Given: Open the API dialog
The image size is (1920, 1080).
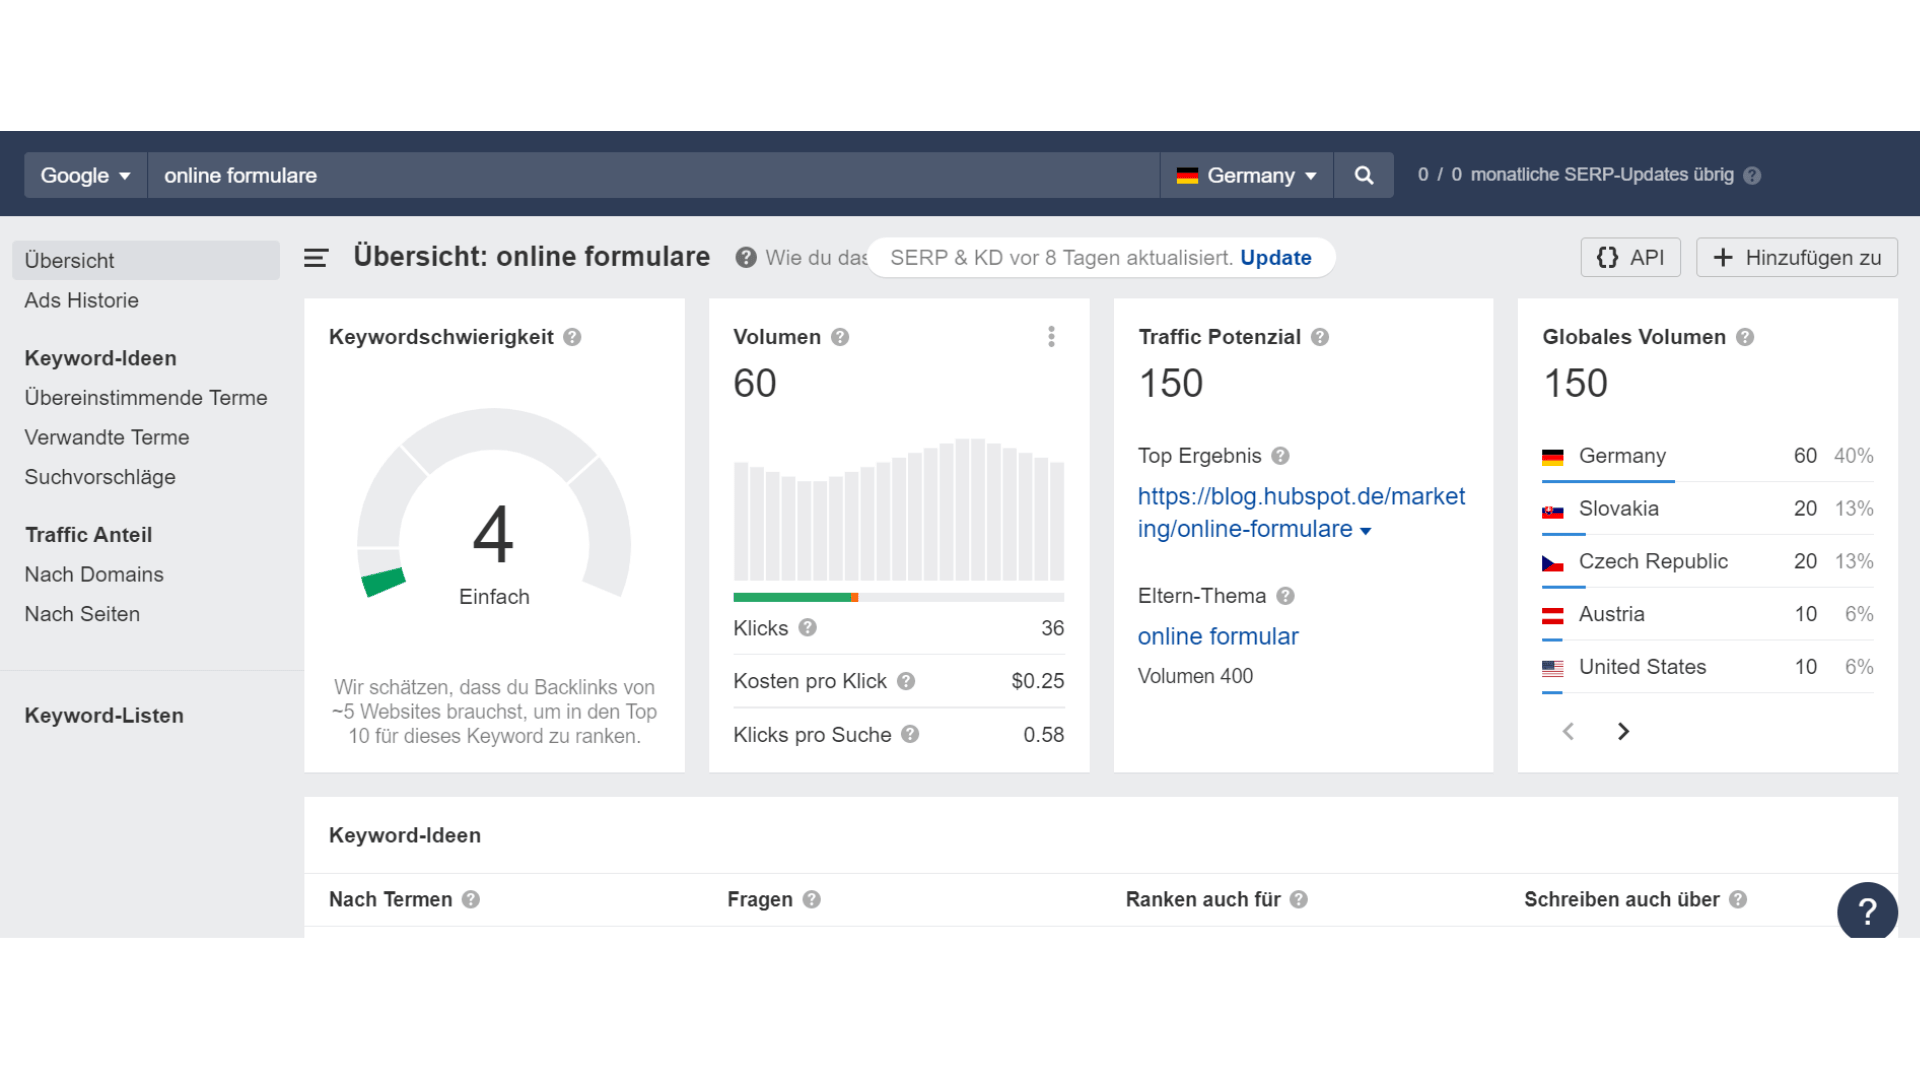Looking at the screenshot, I should point(1630,257).
